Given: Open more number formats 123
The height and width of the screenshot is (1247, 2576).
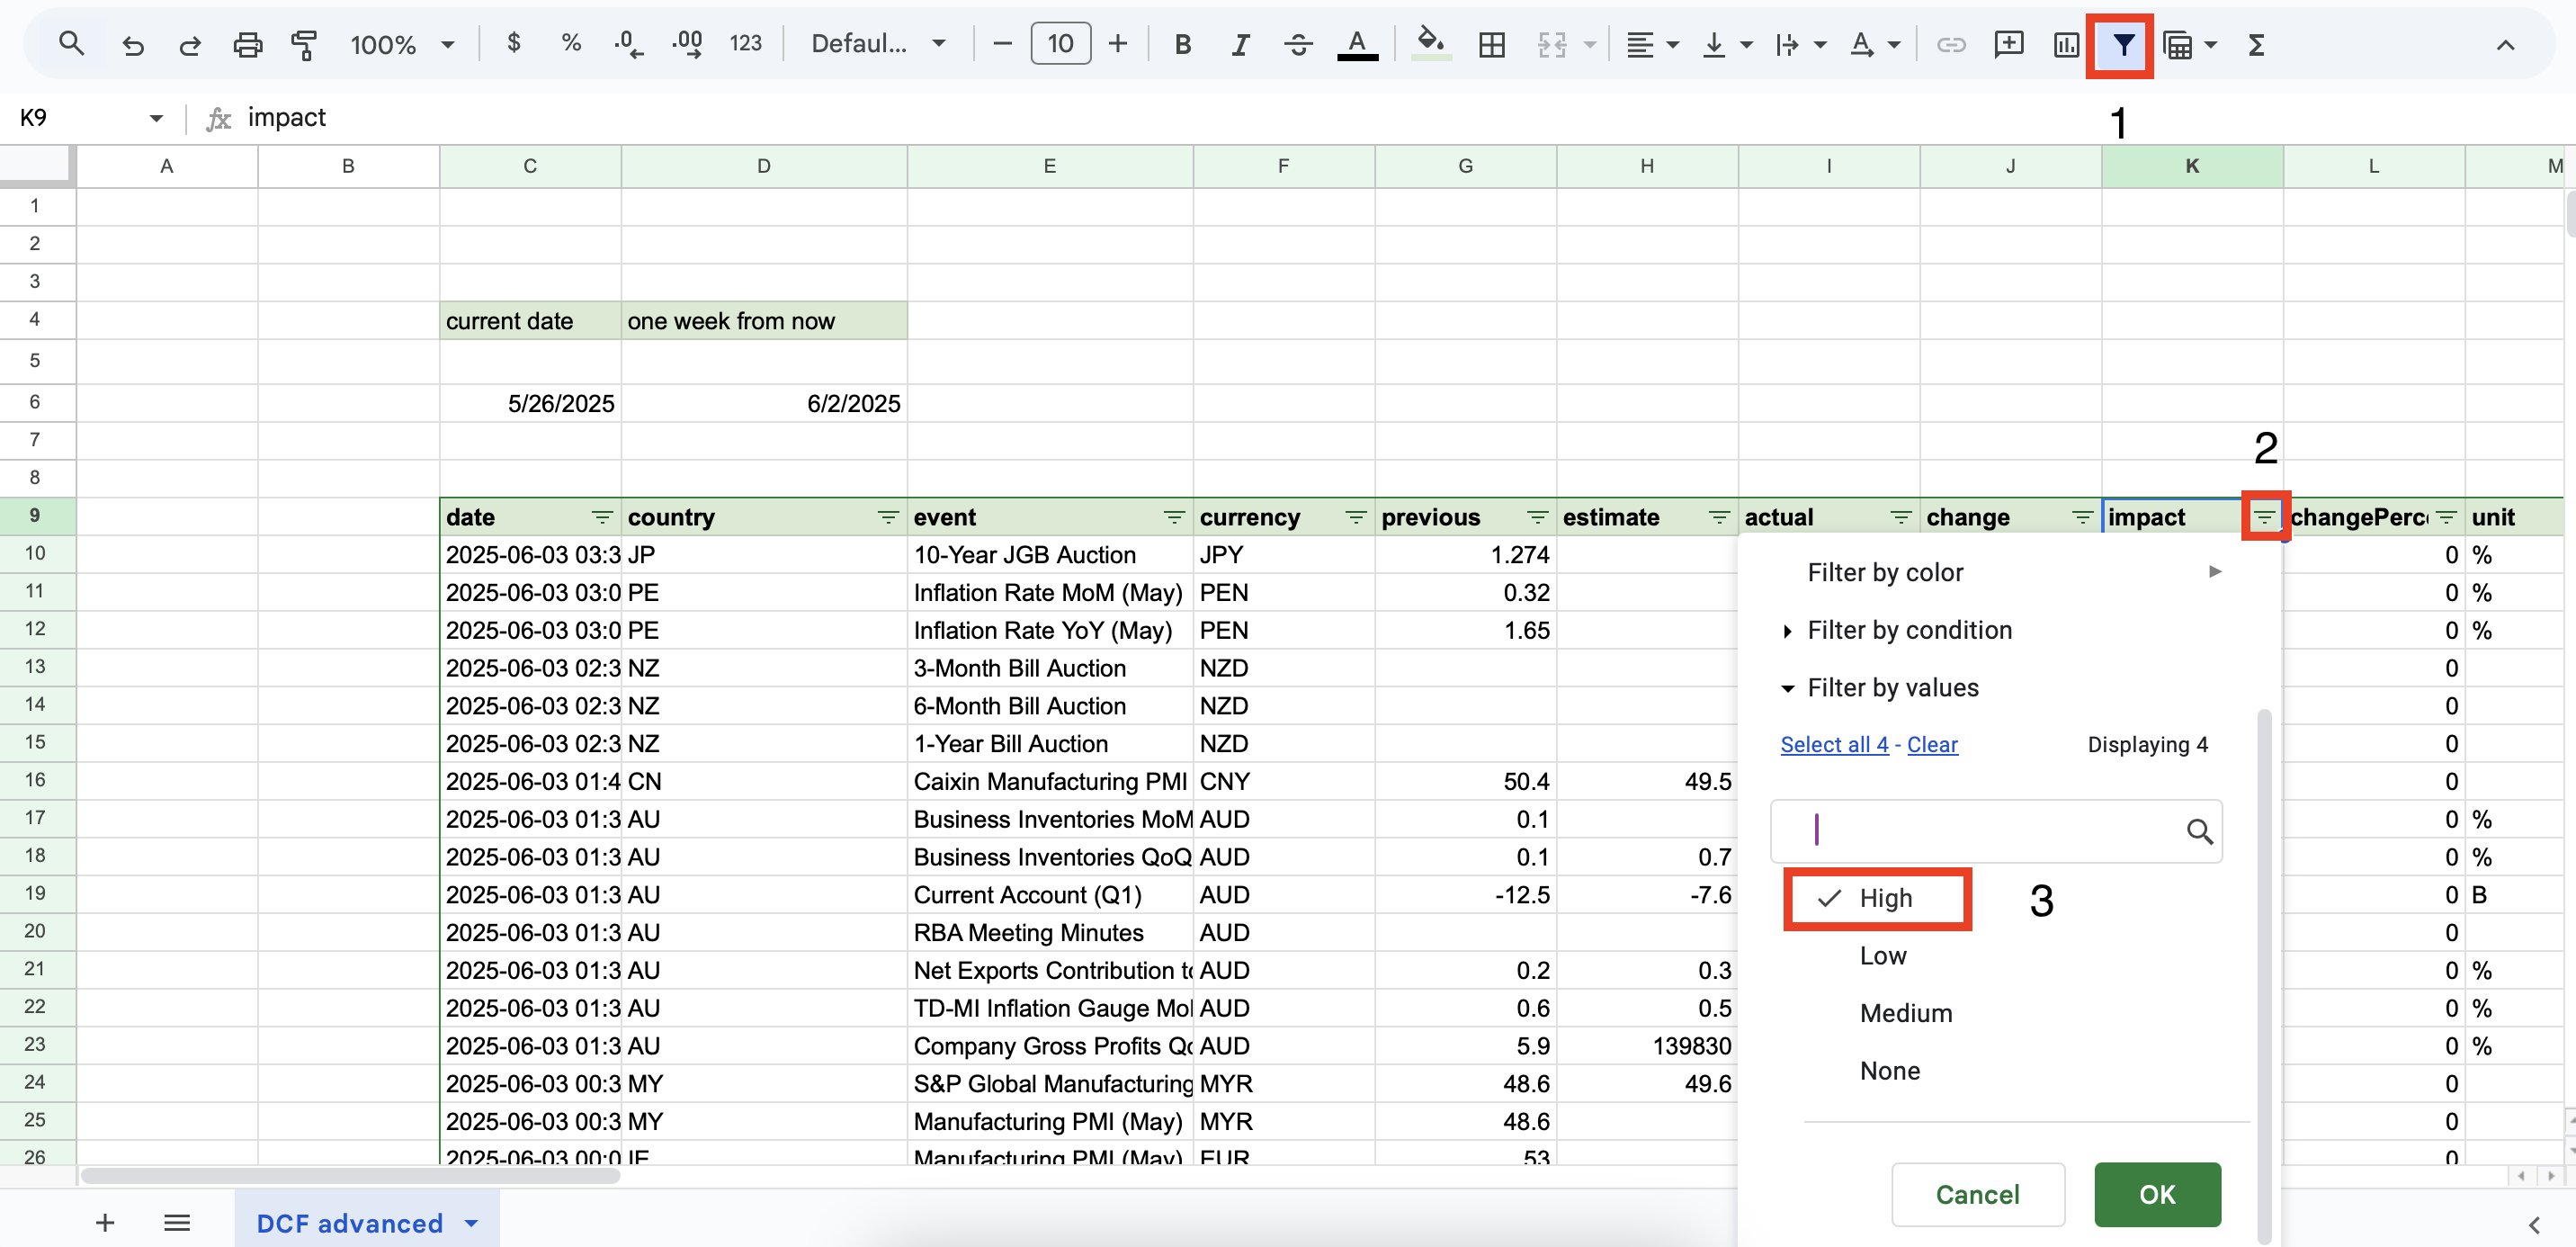Looking at the screenshot, I should pos(745,43).
